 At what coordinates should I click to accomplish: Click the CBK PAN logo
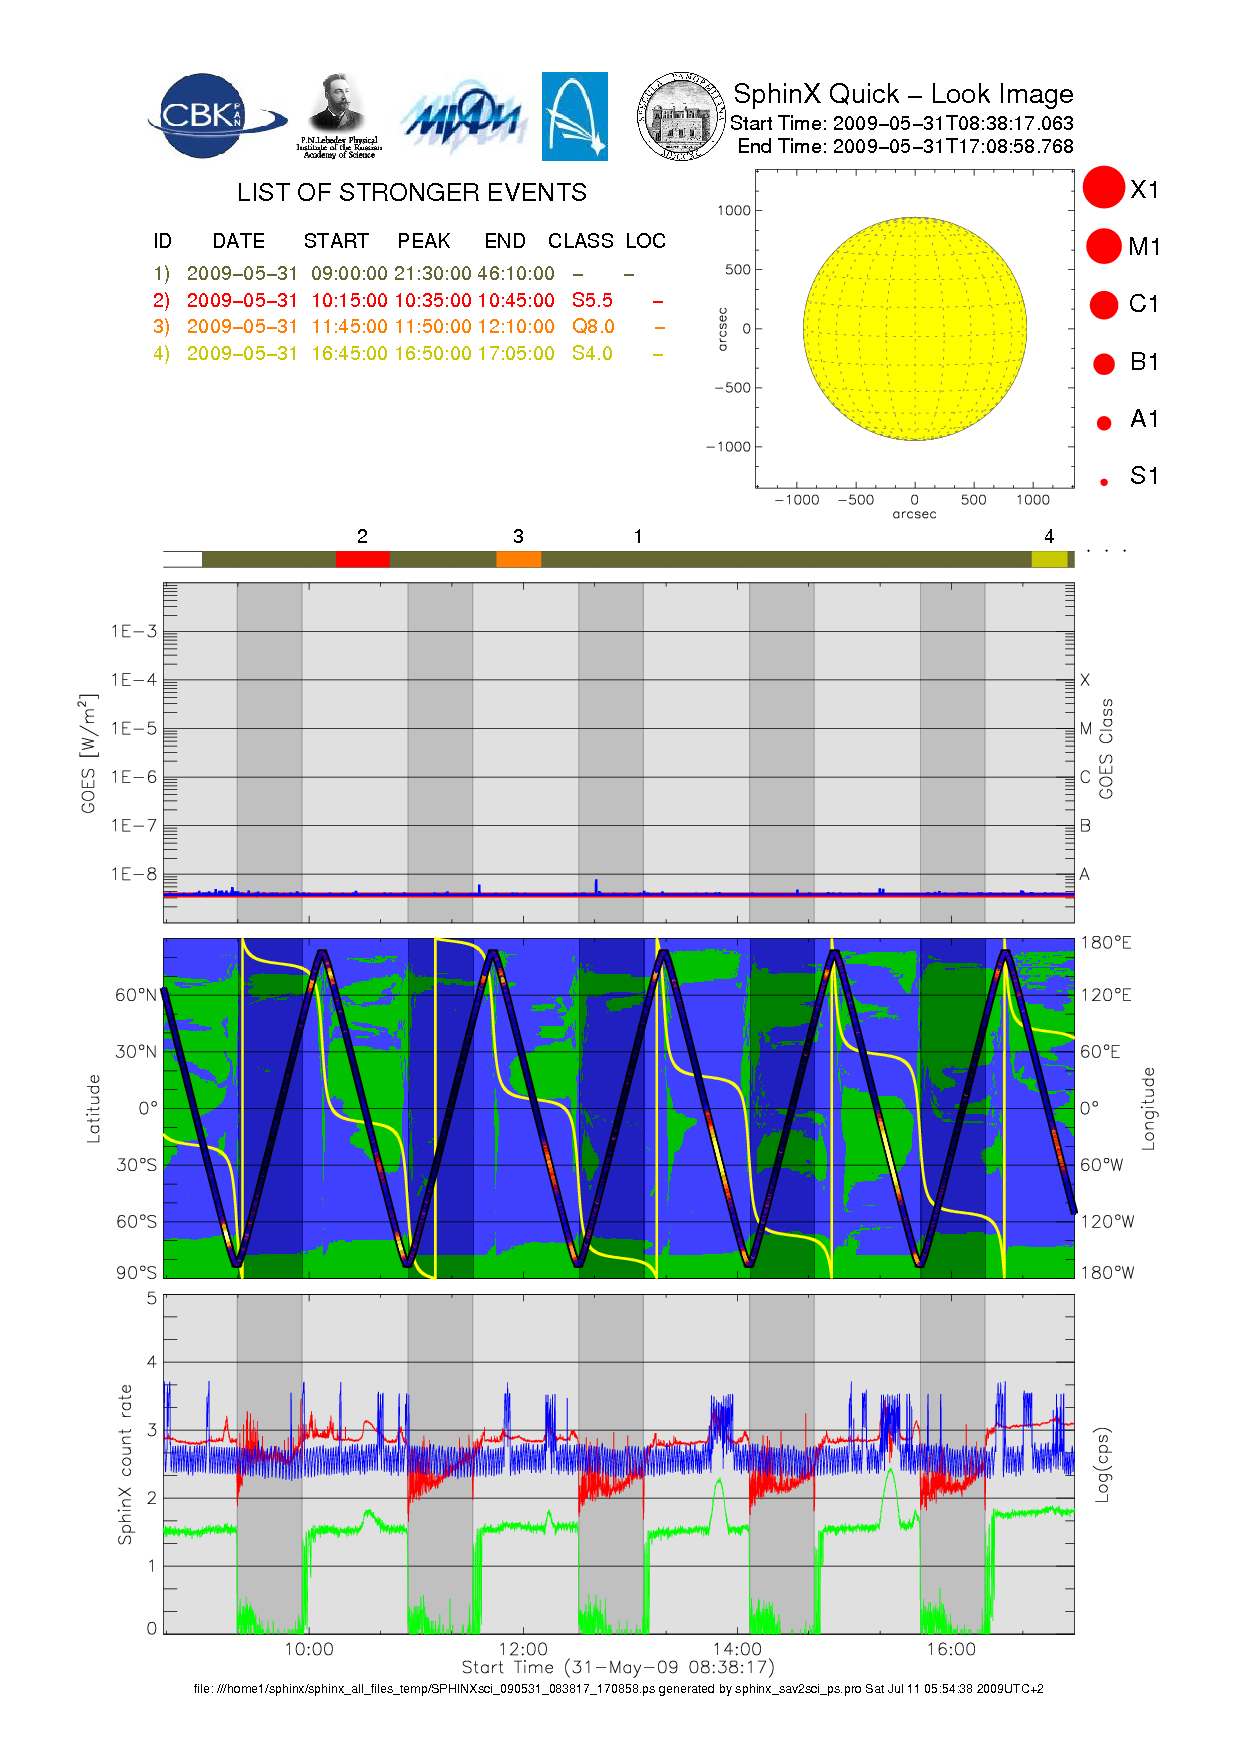pyautogui.click(x=214, y=117)
